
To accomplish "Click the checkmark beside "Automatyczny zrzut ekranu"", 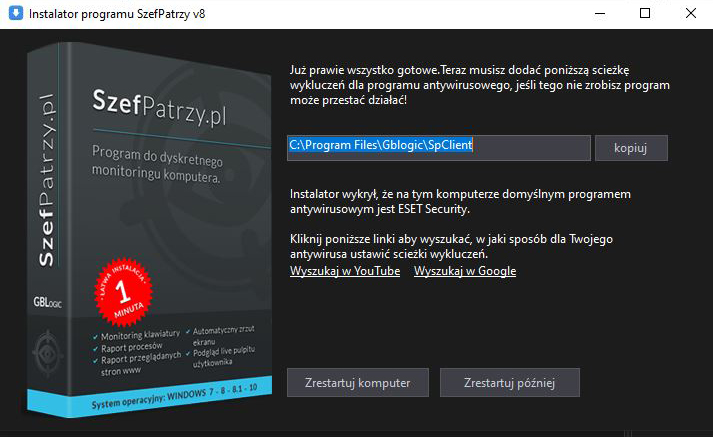I will [x=188, y=332].
